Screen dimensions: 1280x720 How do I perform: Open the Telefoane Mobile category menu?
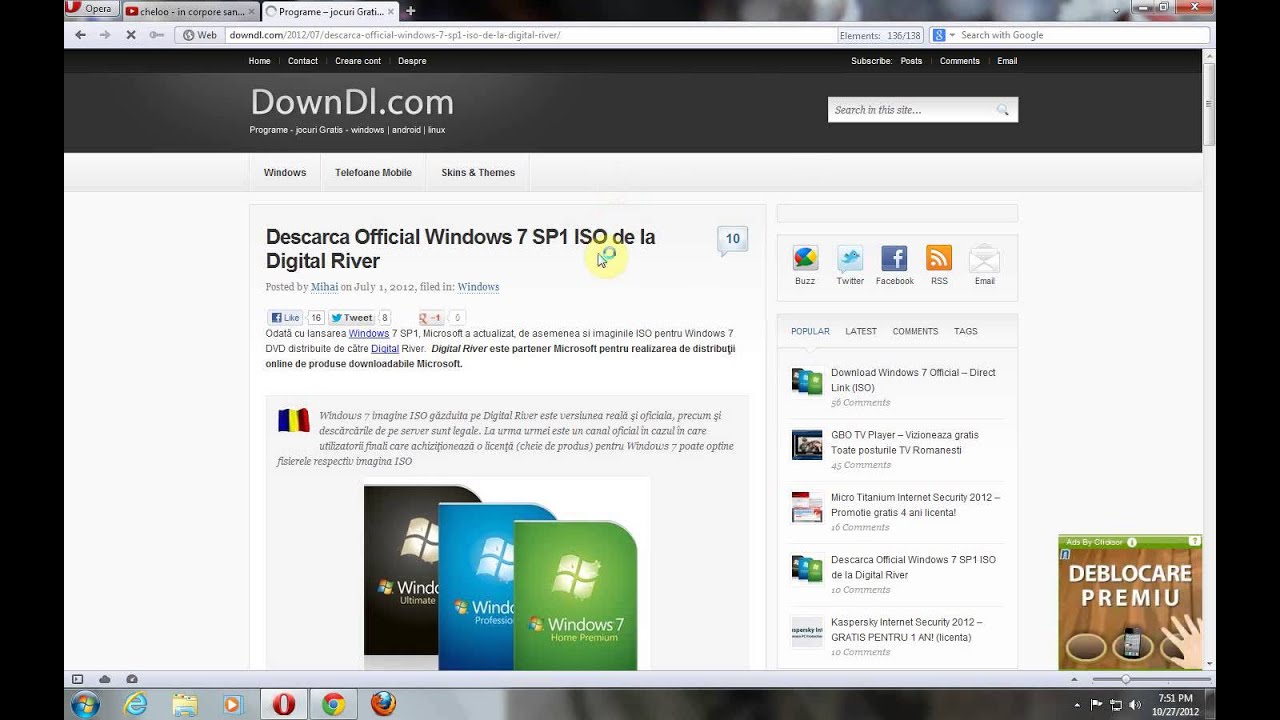(x=373, y=173)
